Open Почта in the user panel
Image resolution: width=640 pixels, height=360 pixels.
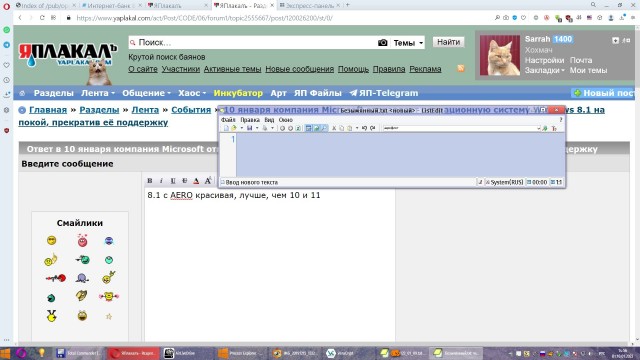point(581,60)
